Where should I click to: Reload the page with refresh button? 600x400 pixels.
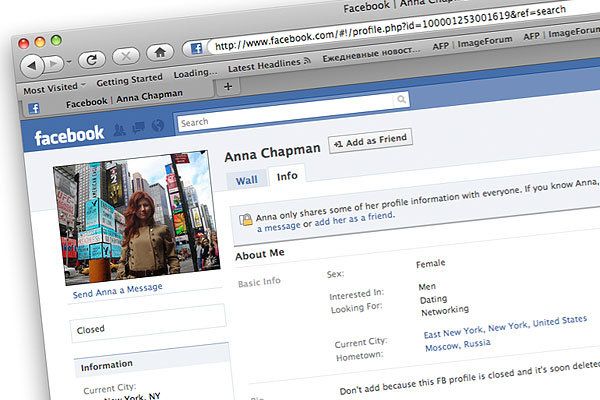[91, 60]
